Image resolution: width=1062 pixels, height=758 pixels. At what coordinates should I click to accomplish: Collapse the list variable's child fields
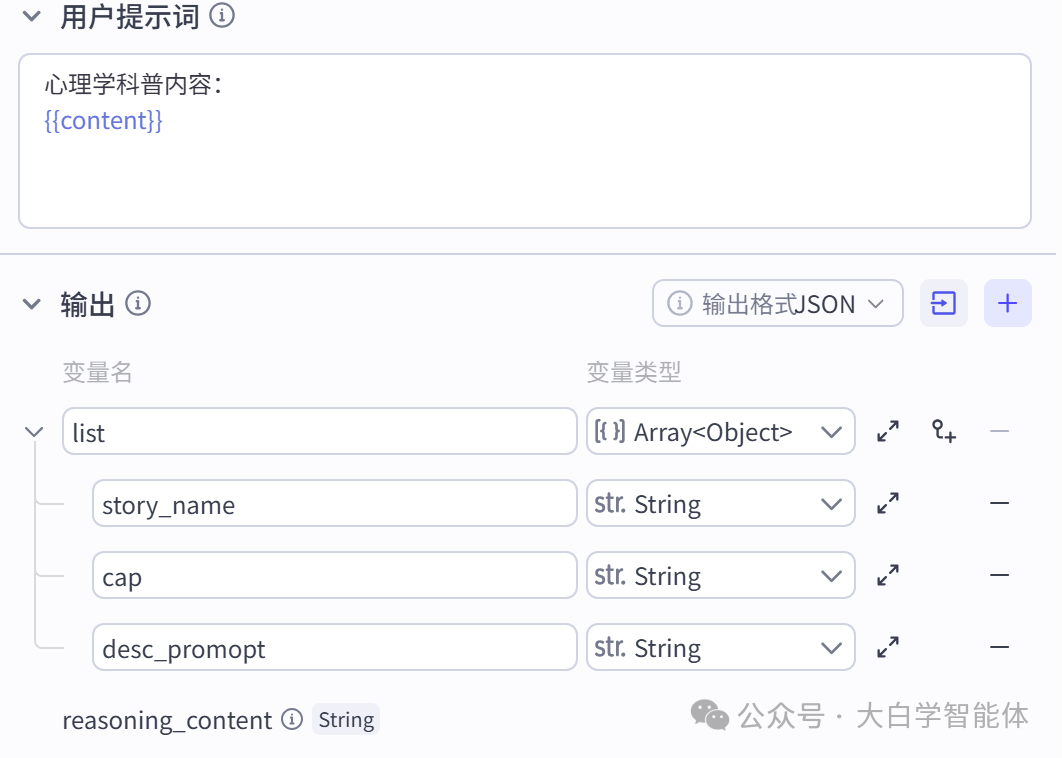pos(33,431)
